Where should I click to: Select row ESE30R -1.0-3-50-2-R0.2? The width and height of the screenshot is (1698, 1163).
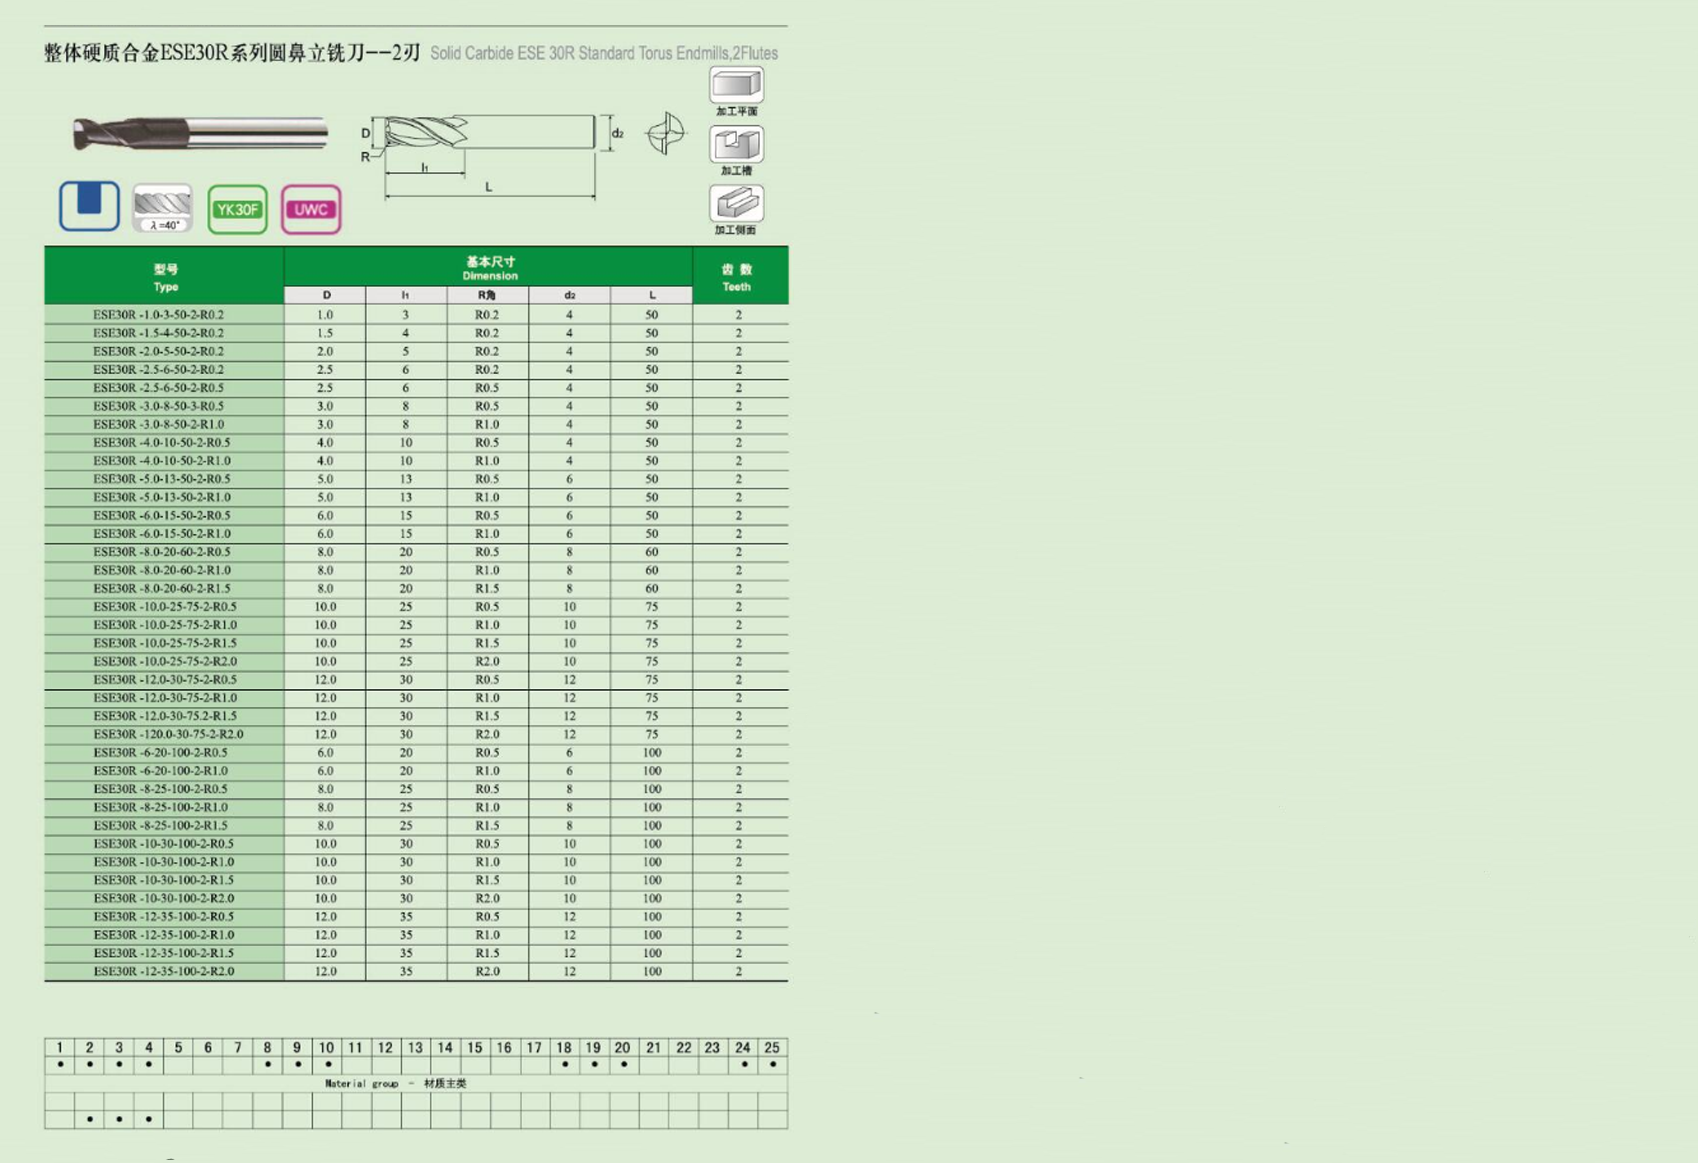click(x=159, y=314)
